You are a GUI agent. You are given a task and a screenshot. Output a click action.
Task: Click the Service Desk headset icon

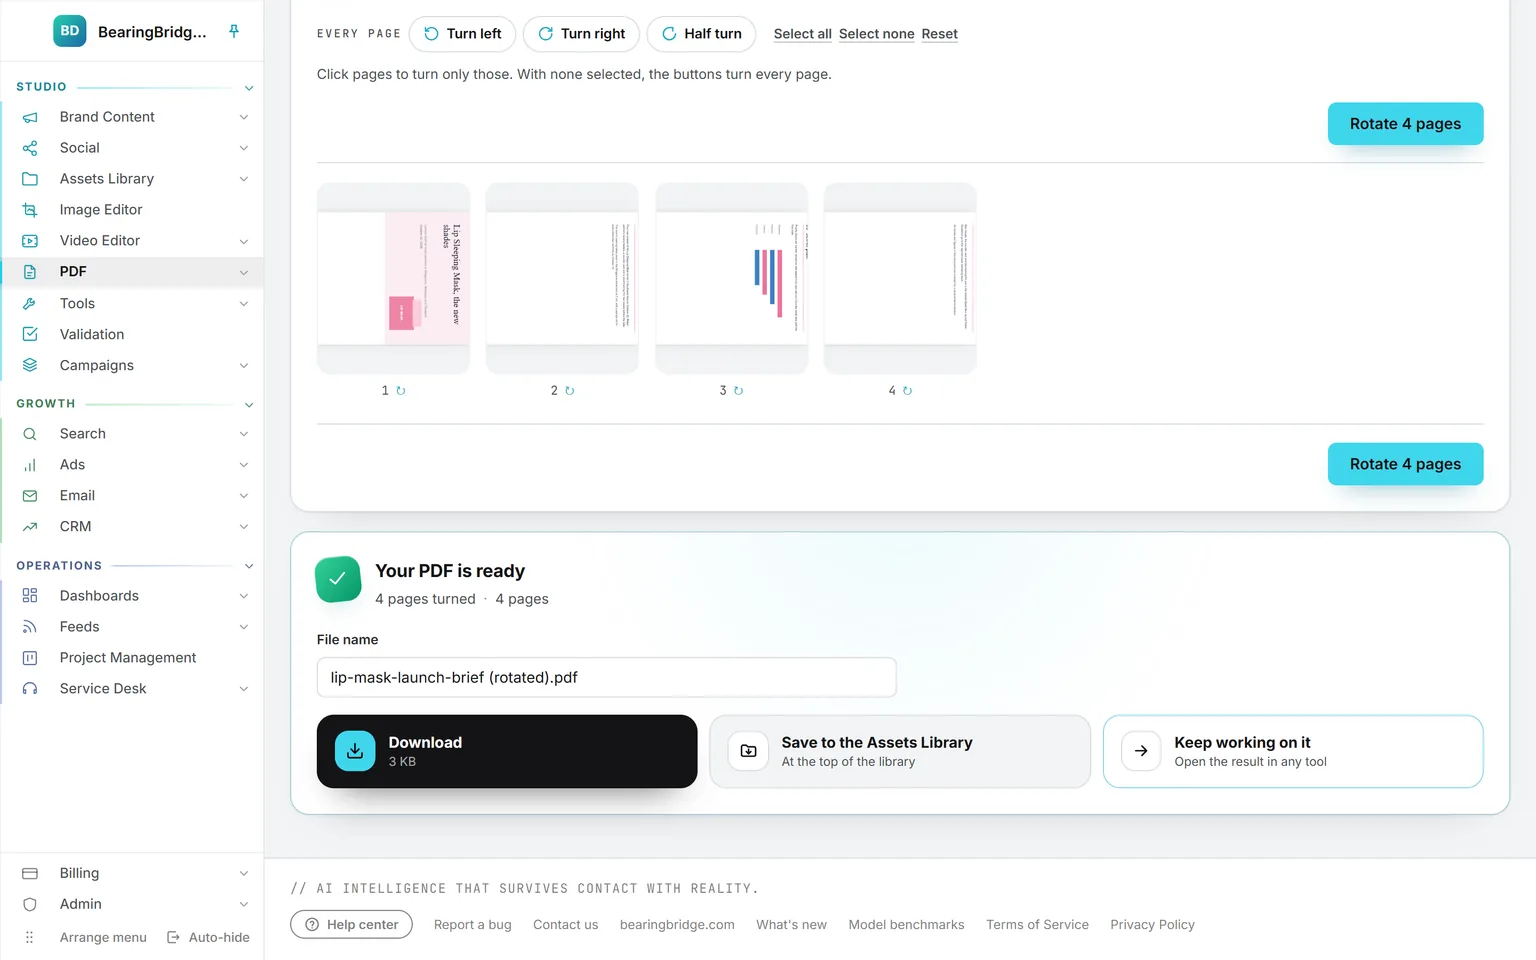(30, 689)
